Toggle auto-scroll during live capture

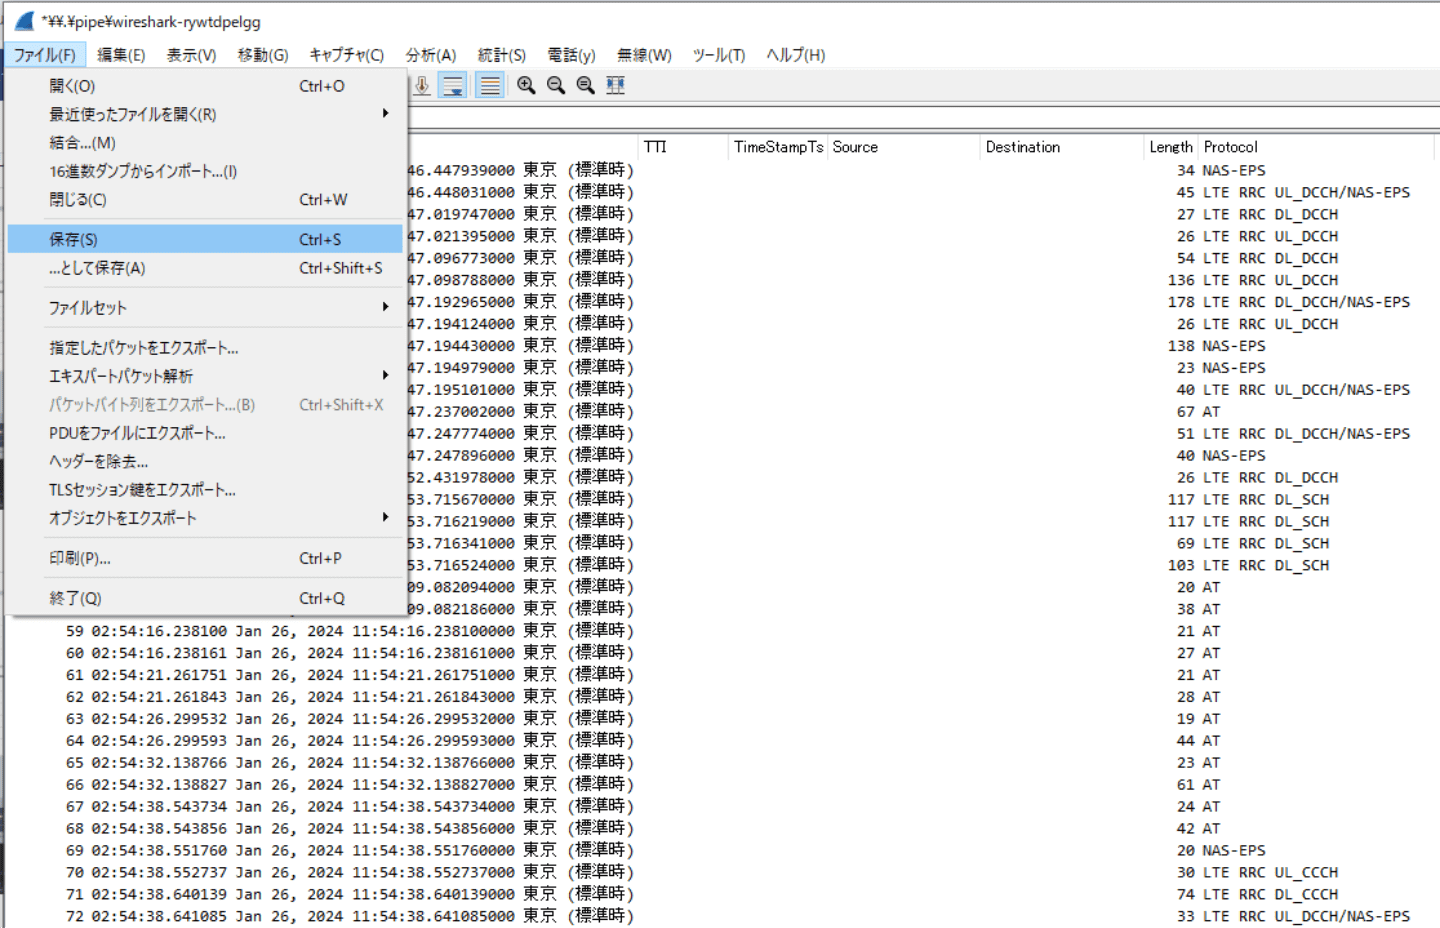pyautogui.click(x=453, y=86)
